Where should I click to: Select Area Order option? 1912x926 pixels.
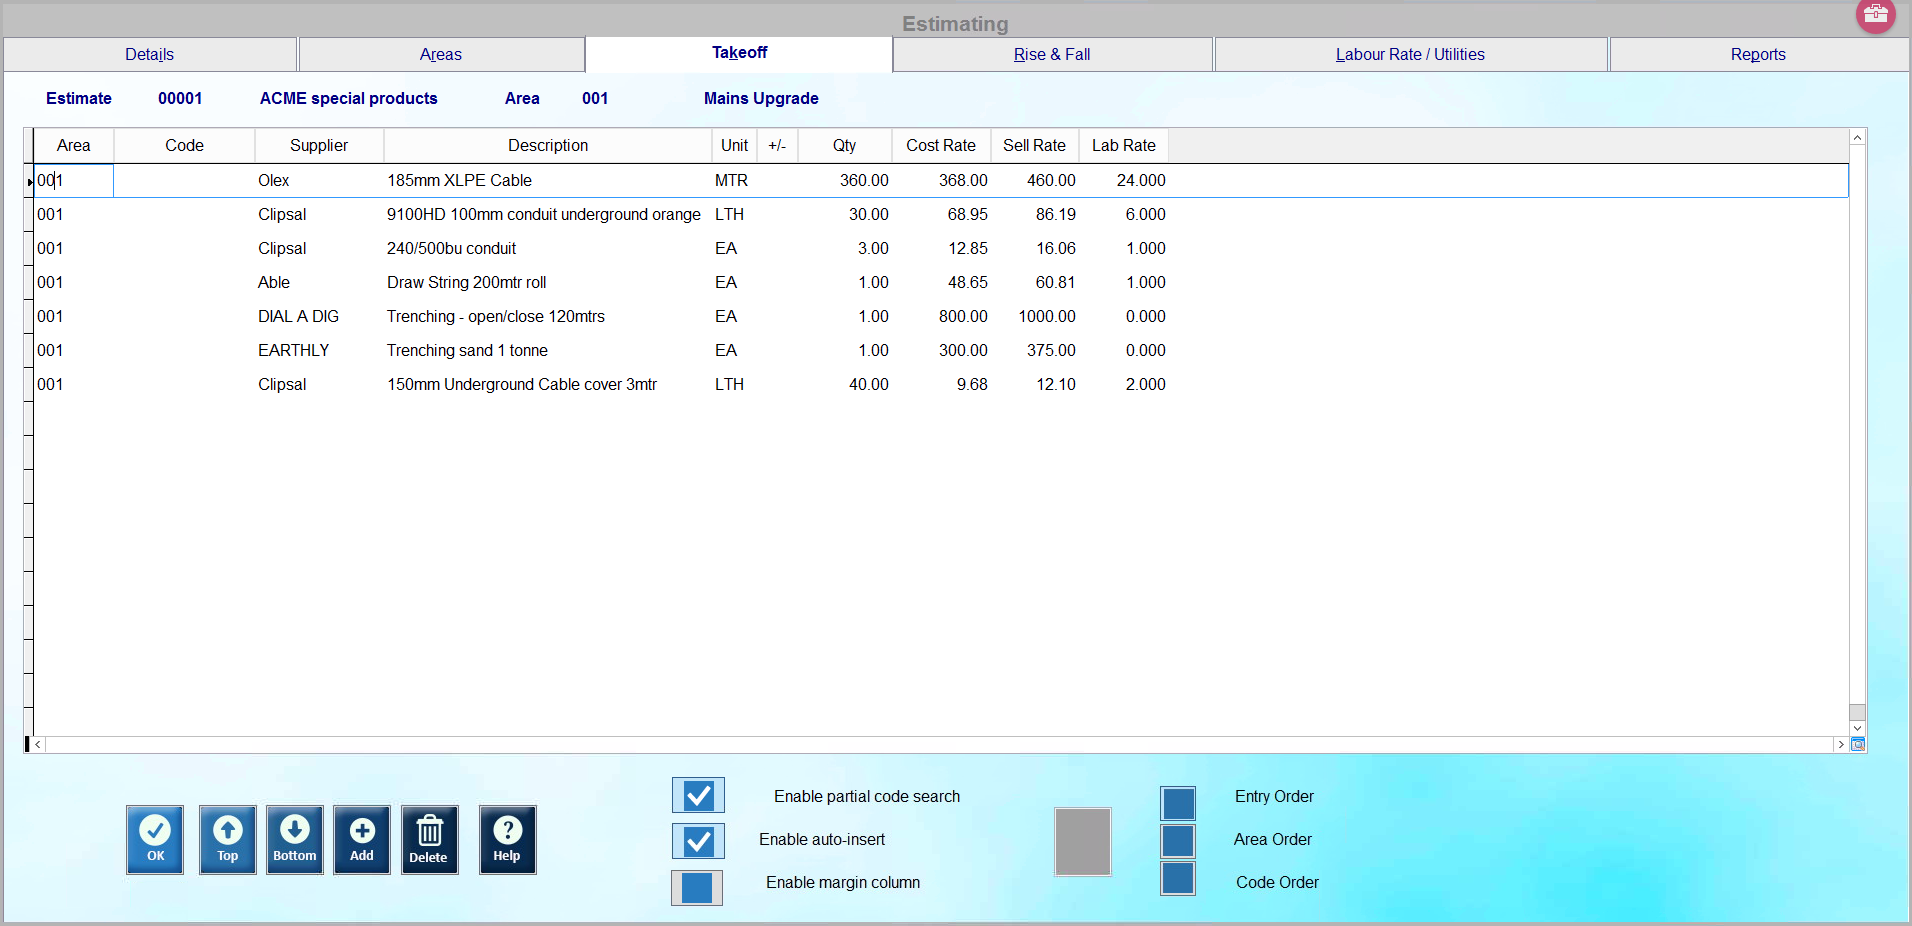(x=1178, y=841)
